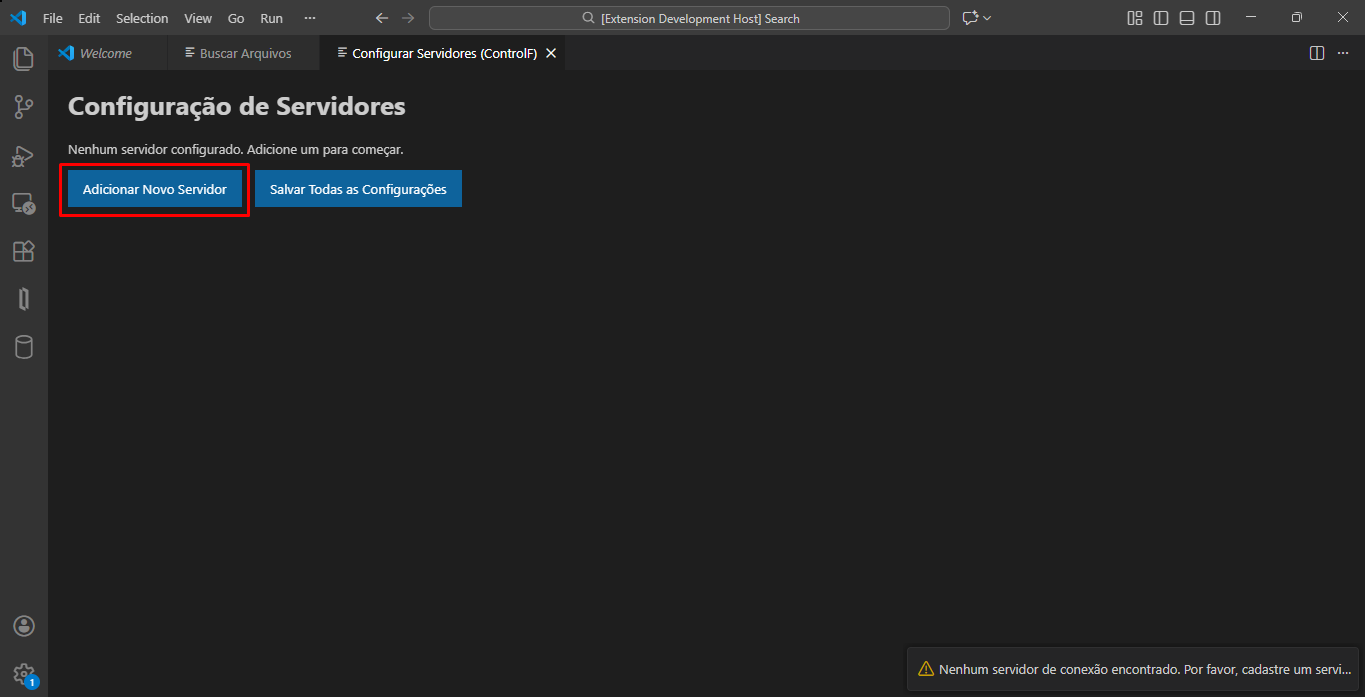The width and height of the screenshot is (1365, 697).
Task: Click the warning notification about no server
Action: [1135, 669]
